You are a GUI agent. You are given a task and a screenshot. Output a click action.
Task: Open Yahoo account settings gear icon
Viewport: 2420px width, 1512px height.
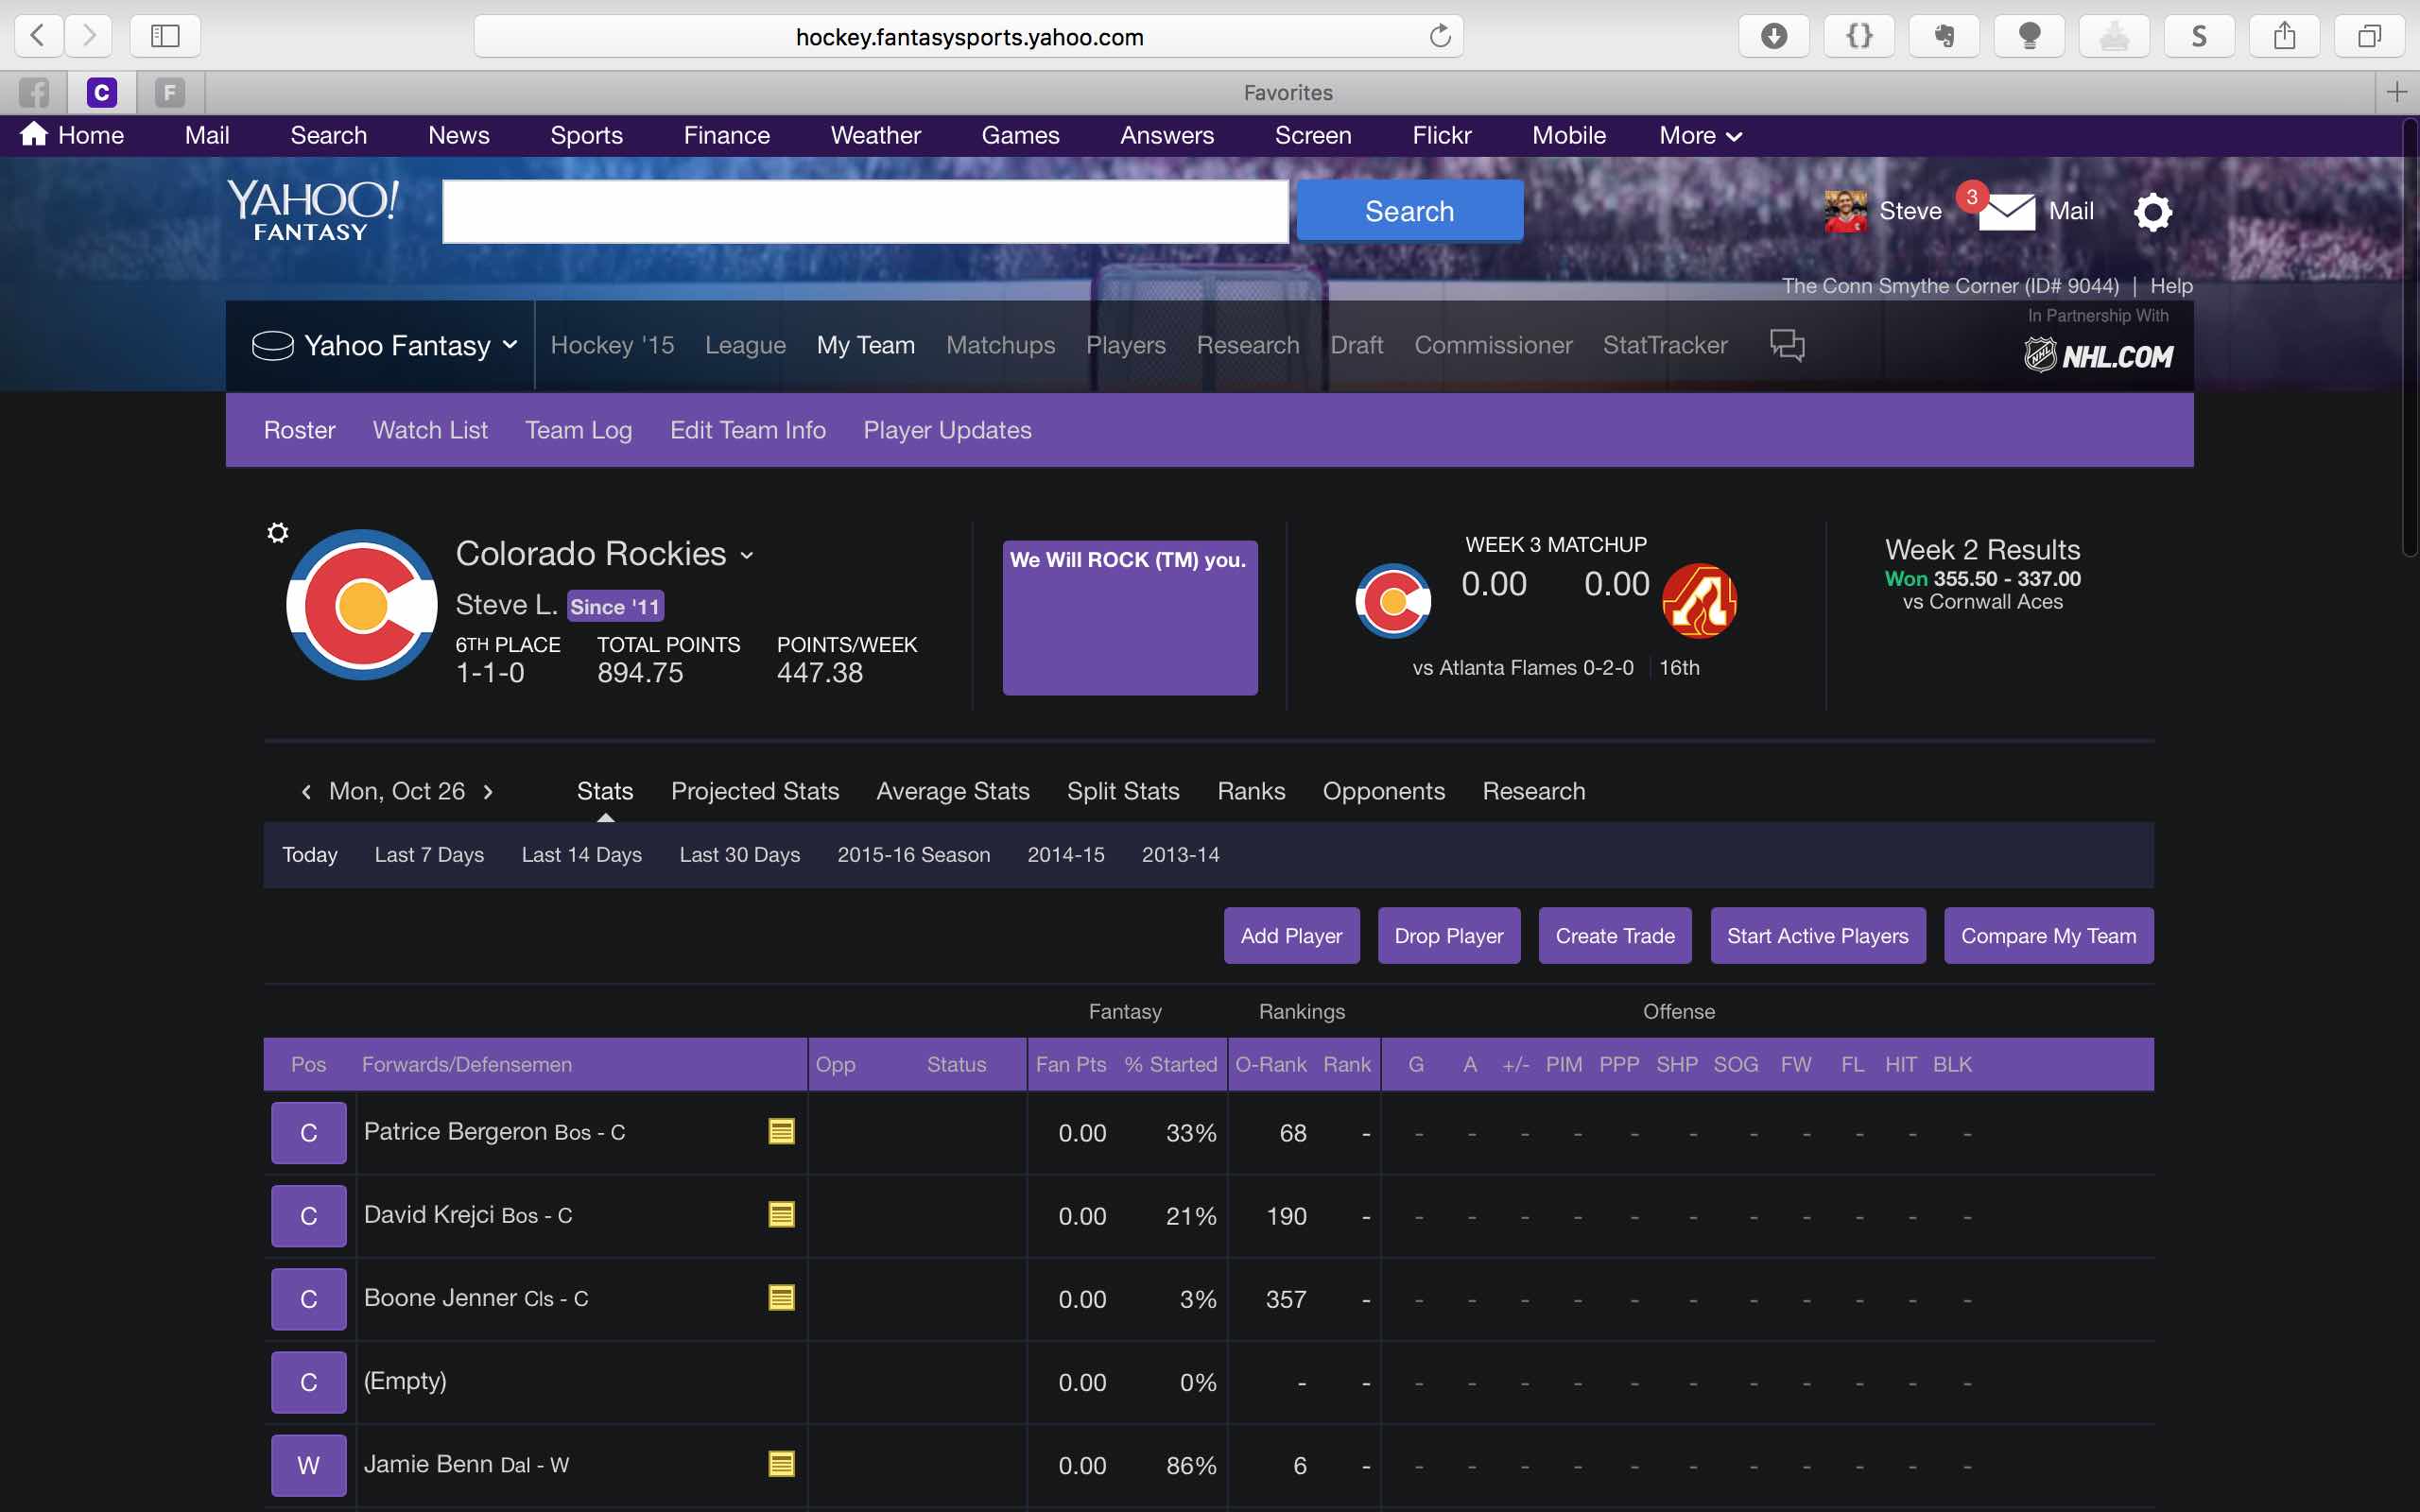[2152, 211]
